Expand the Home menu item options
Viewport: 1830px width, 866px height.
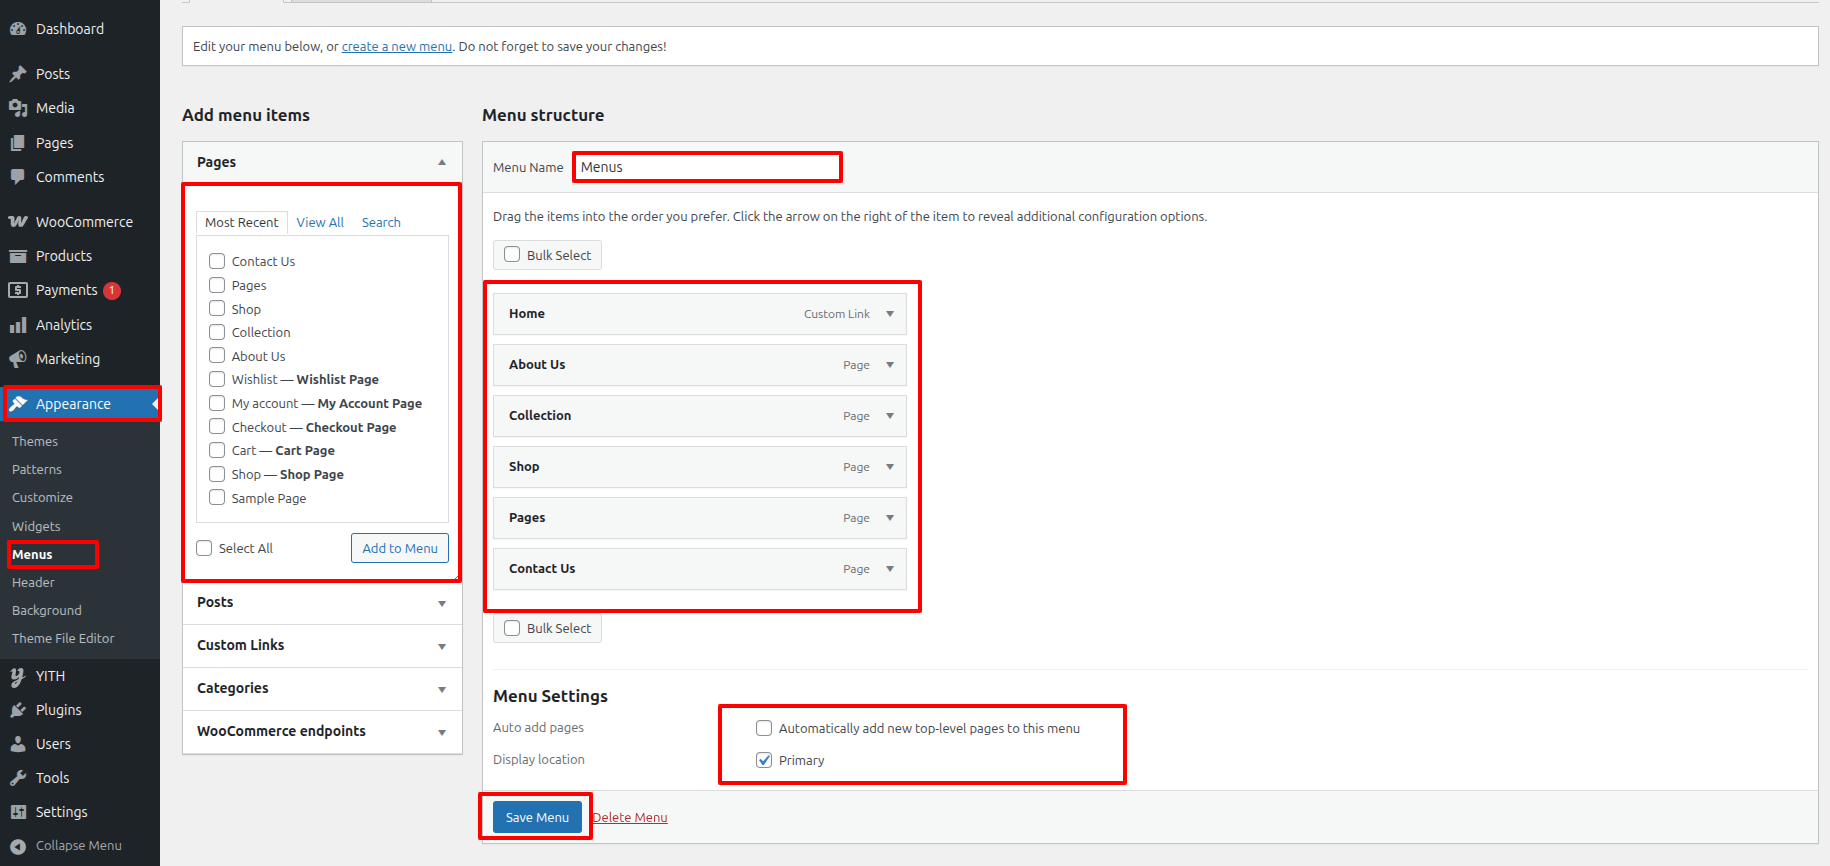coord(890,314)
